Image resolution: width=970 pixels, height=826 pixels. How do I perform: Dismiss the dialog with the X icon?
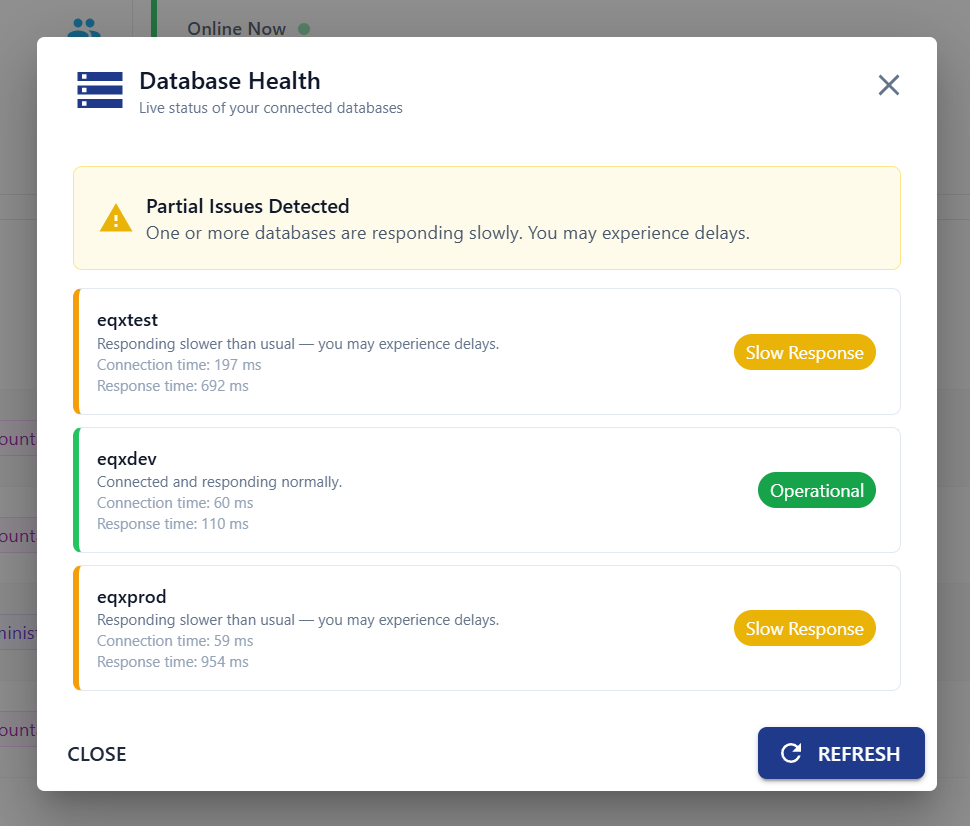(888, 85)
